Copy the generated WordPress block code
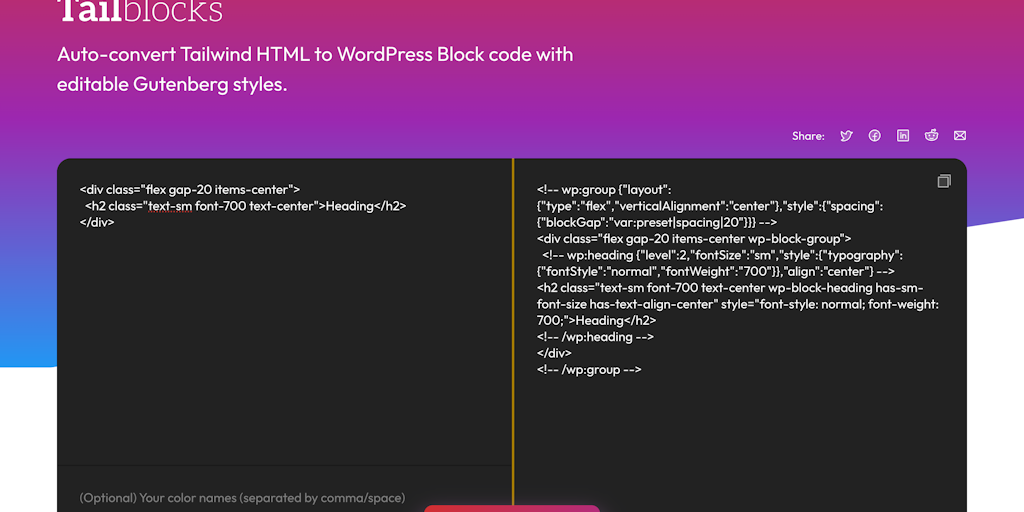 point(944,181)
